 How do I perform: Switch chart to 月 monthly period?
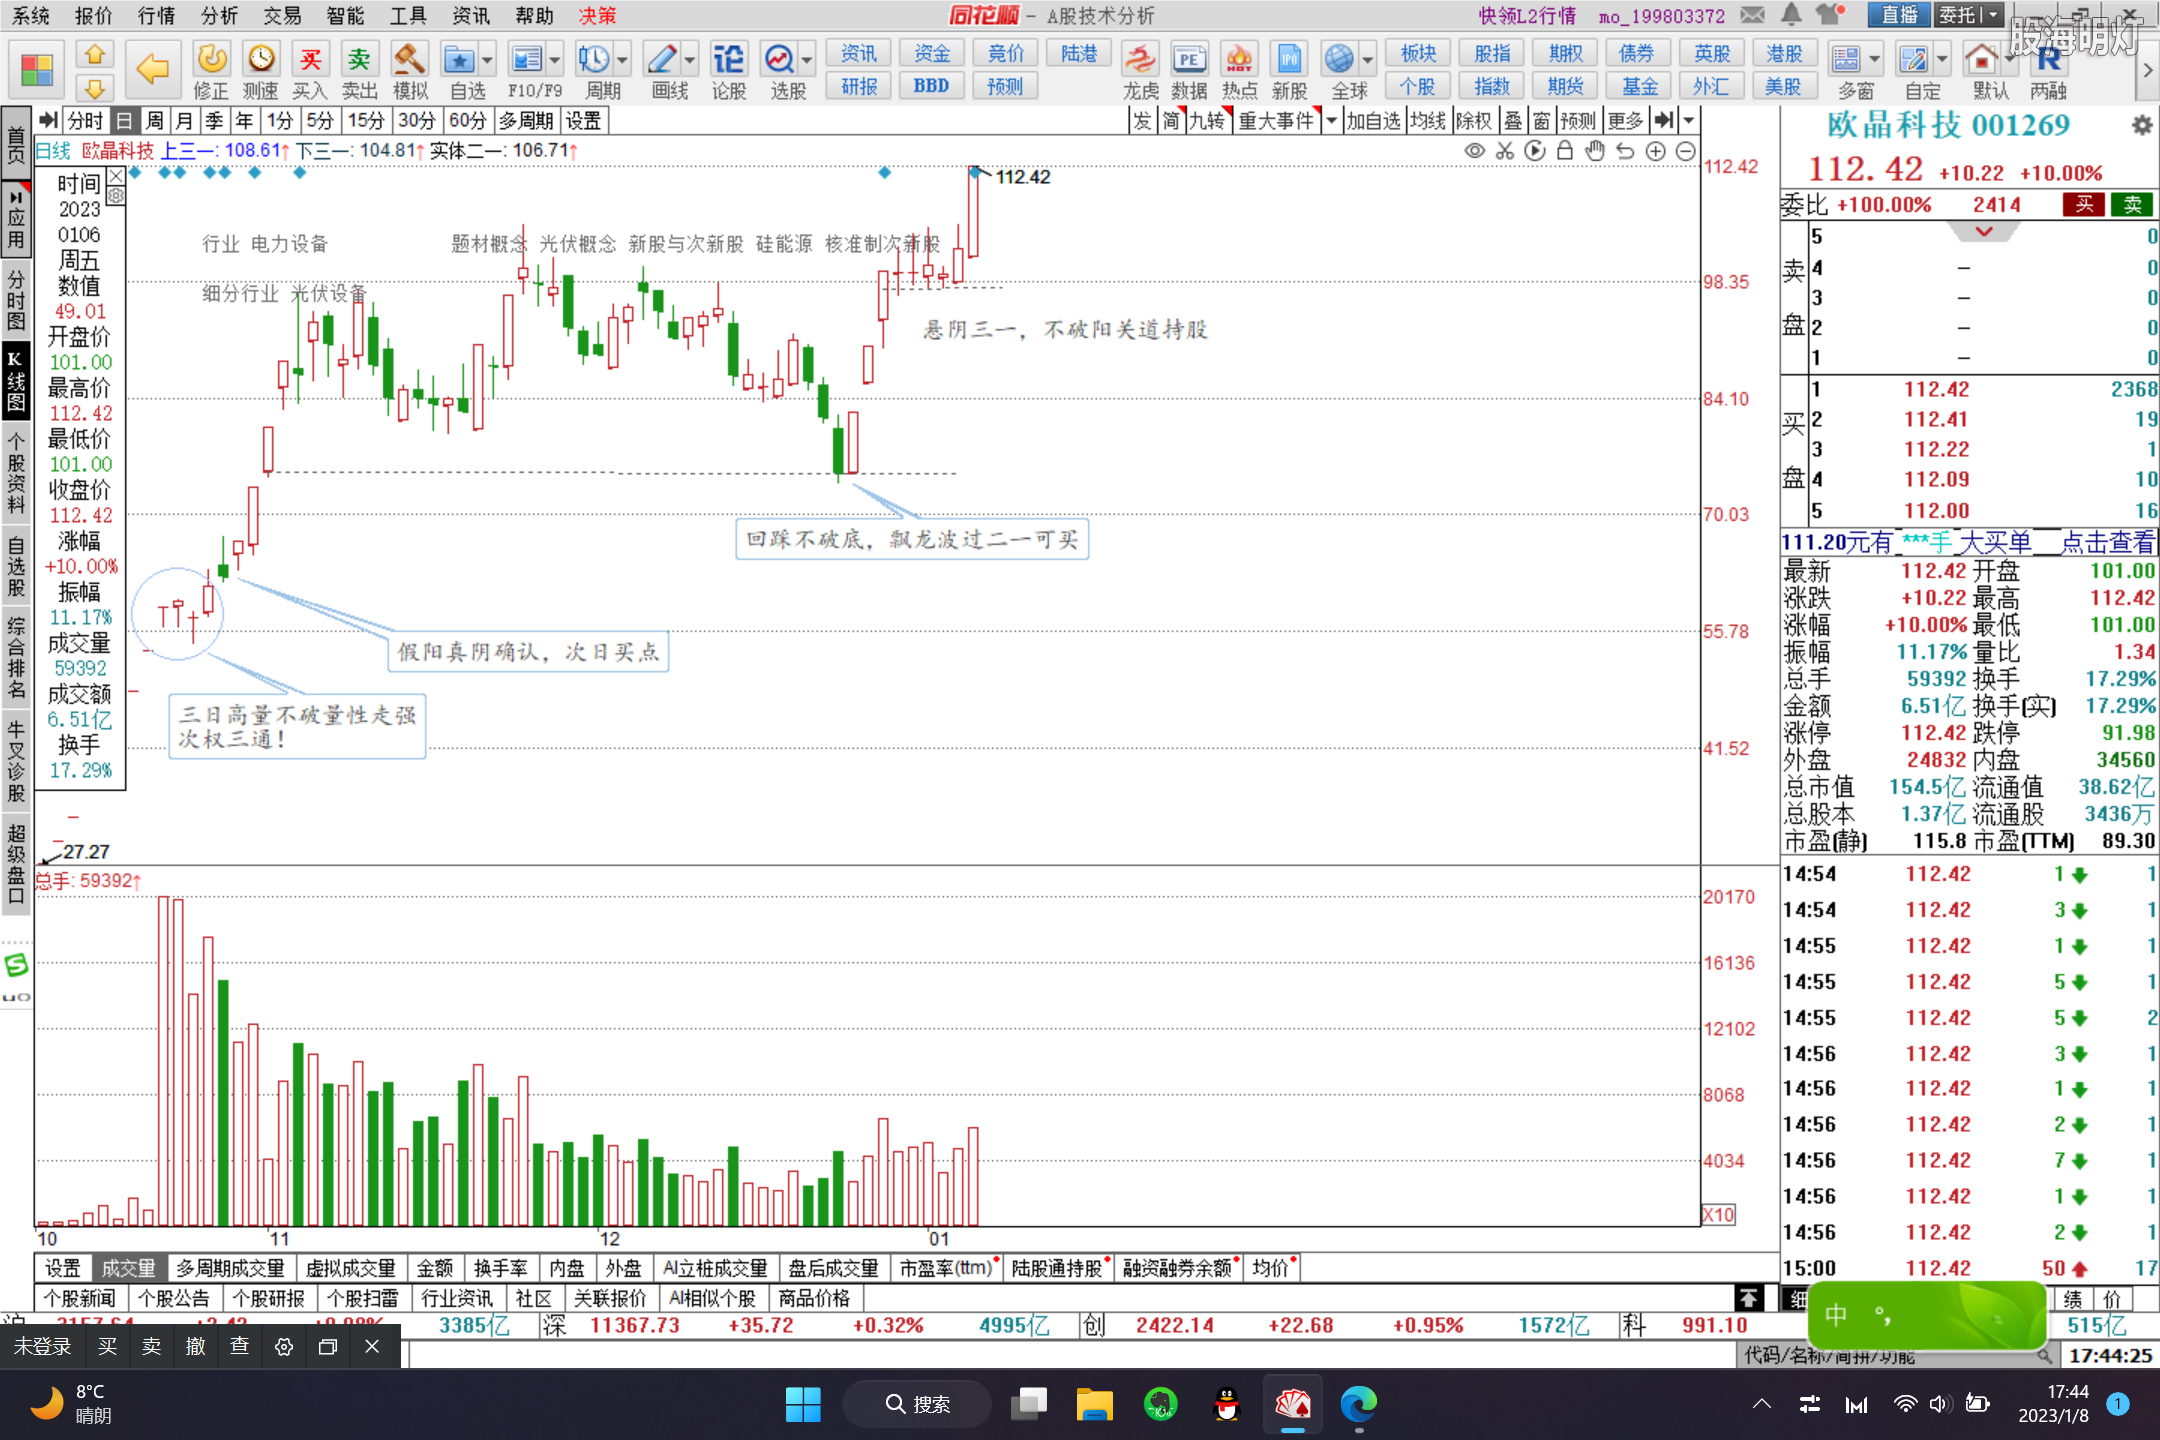(184, 121)
